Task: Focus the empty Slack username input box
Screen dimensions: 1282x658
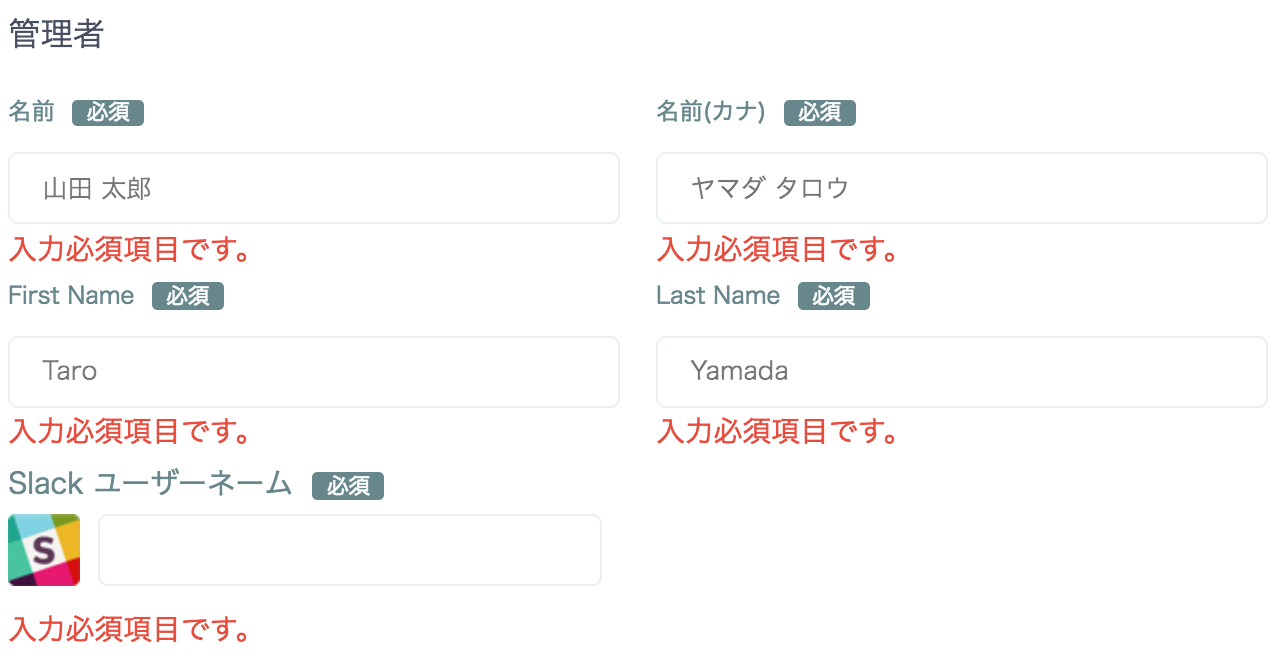Action: tap(350, 550)
